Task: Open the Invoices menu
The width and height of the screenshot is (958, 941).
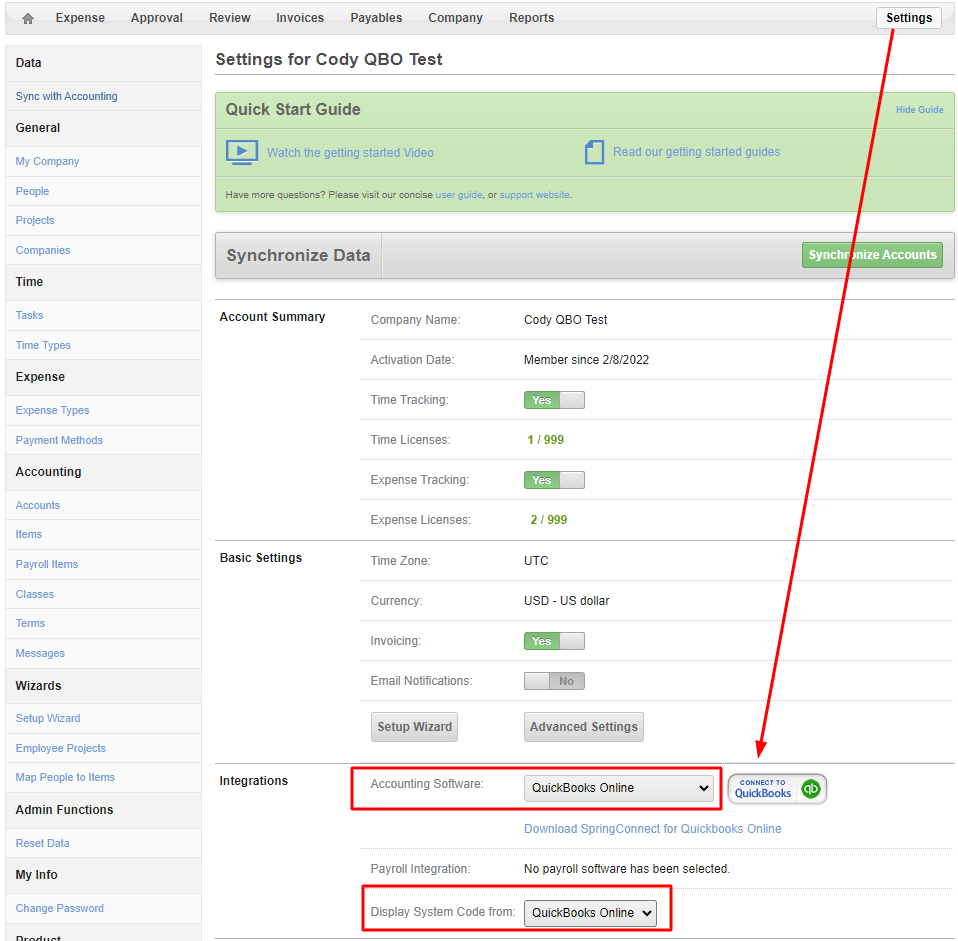Action: [x=300, y=18]
